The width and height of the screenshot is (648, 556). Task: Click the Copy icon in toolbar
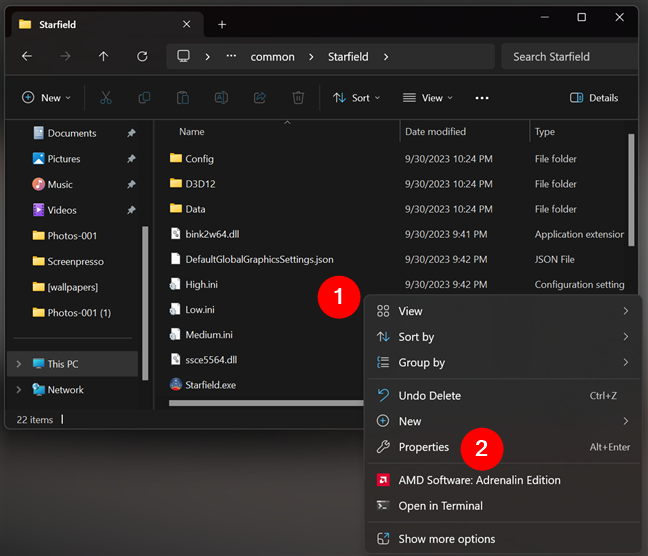145,98
